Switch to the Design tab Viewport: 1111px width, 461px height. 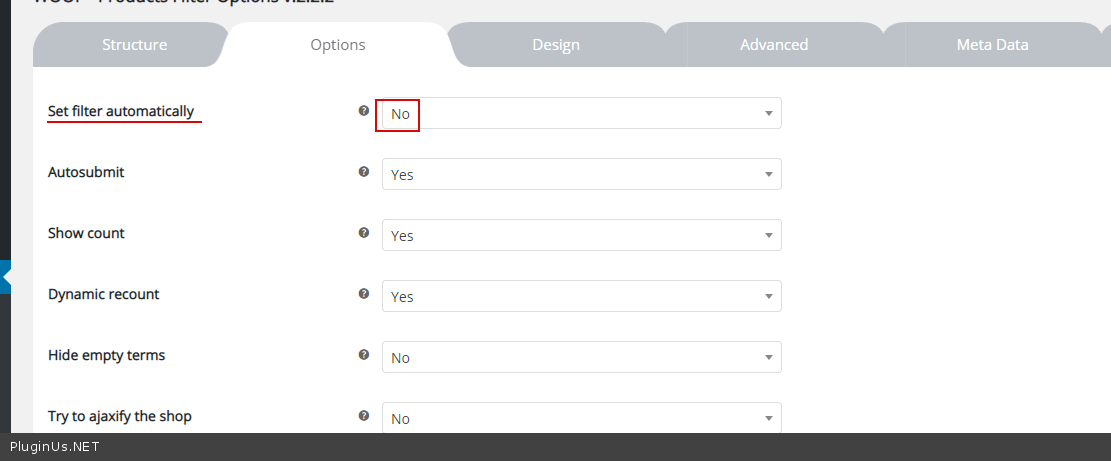556,45
